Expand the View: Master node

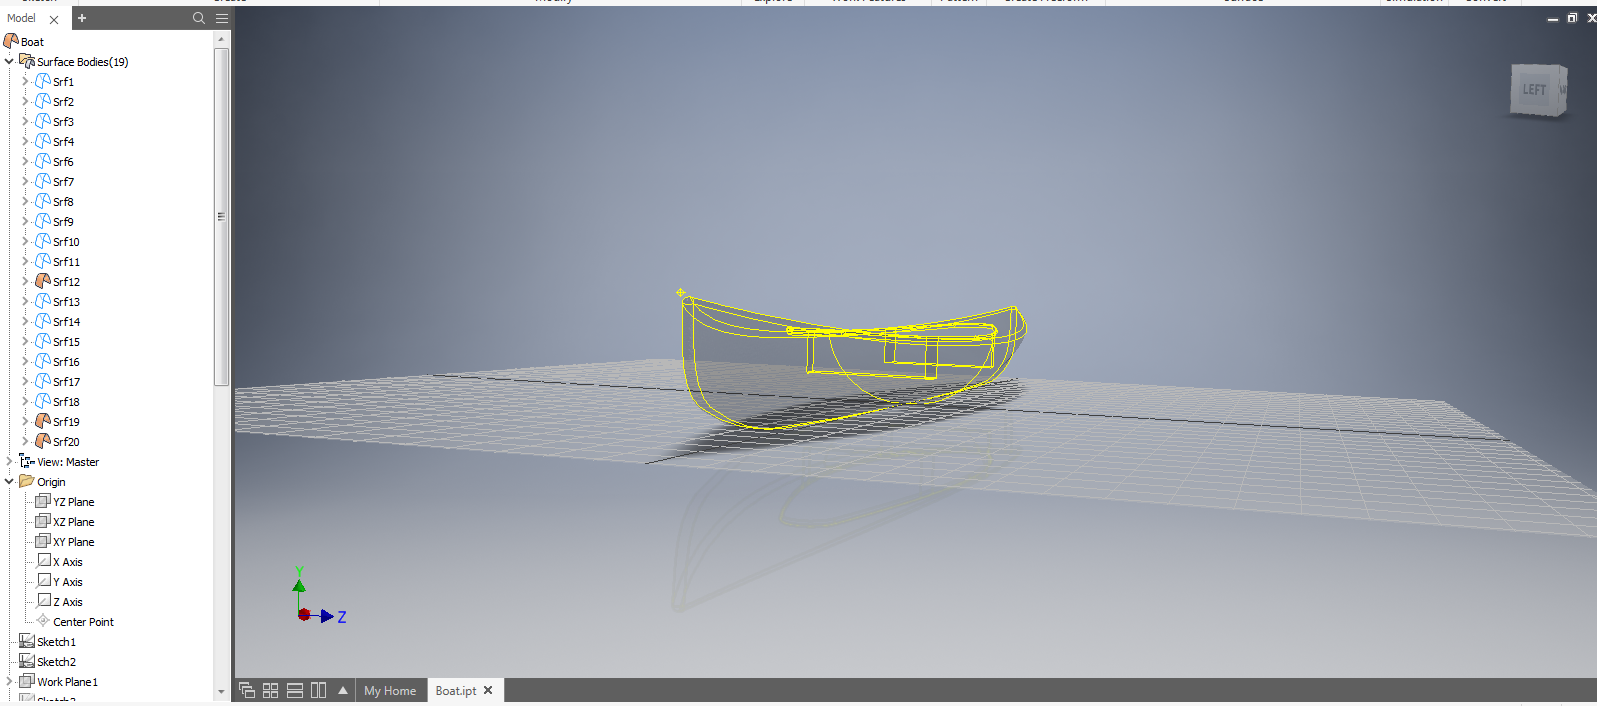(10, 461)
